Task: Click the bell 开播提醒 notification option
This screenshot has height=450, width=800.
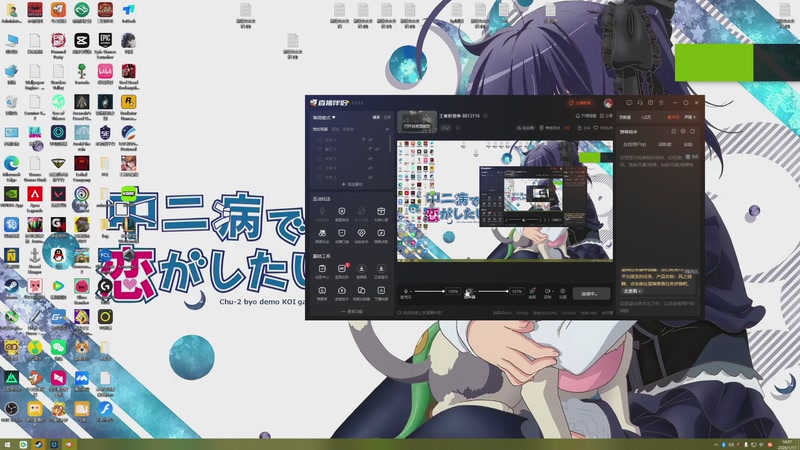Action: coord(586,116)
